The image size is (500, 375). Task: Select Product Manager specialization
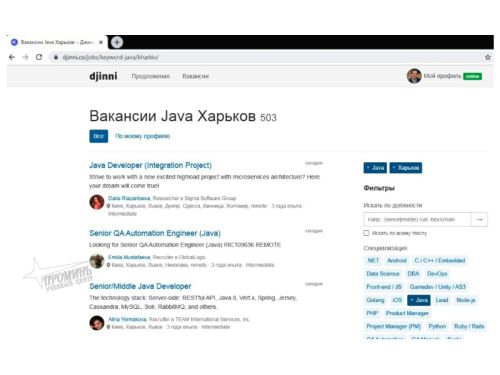pos(407,313)
